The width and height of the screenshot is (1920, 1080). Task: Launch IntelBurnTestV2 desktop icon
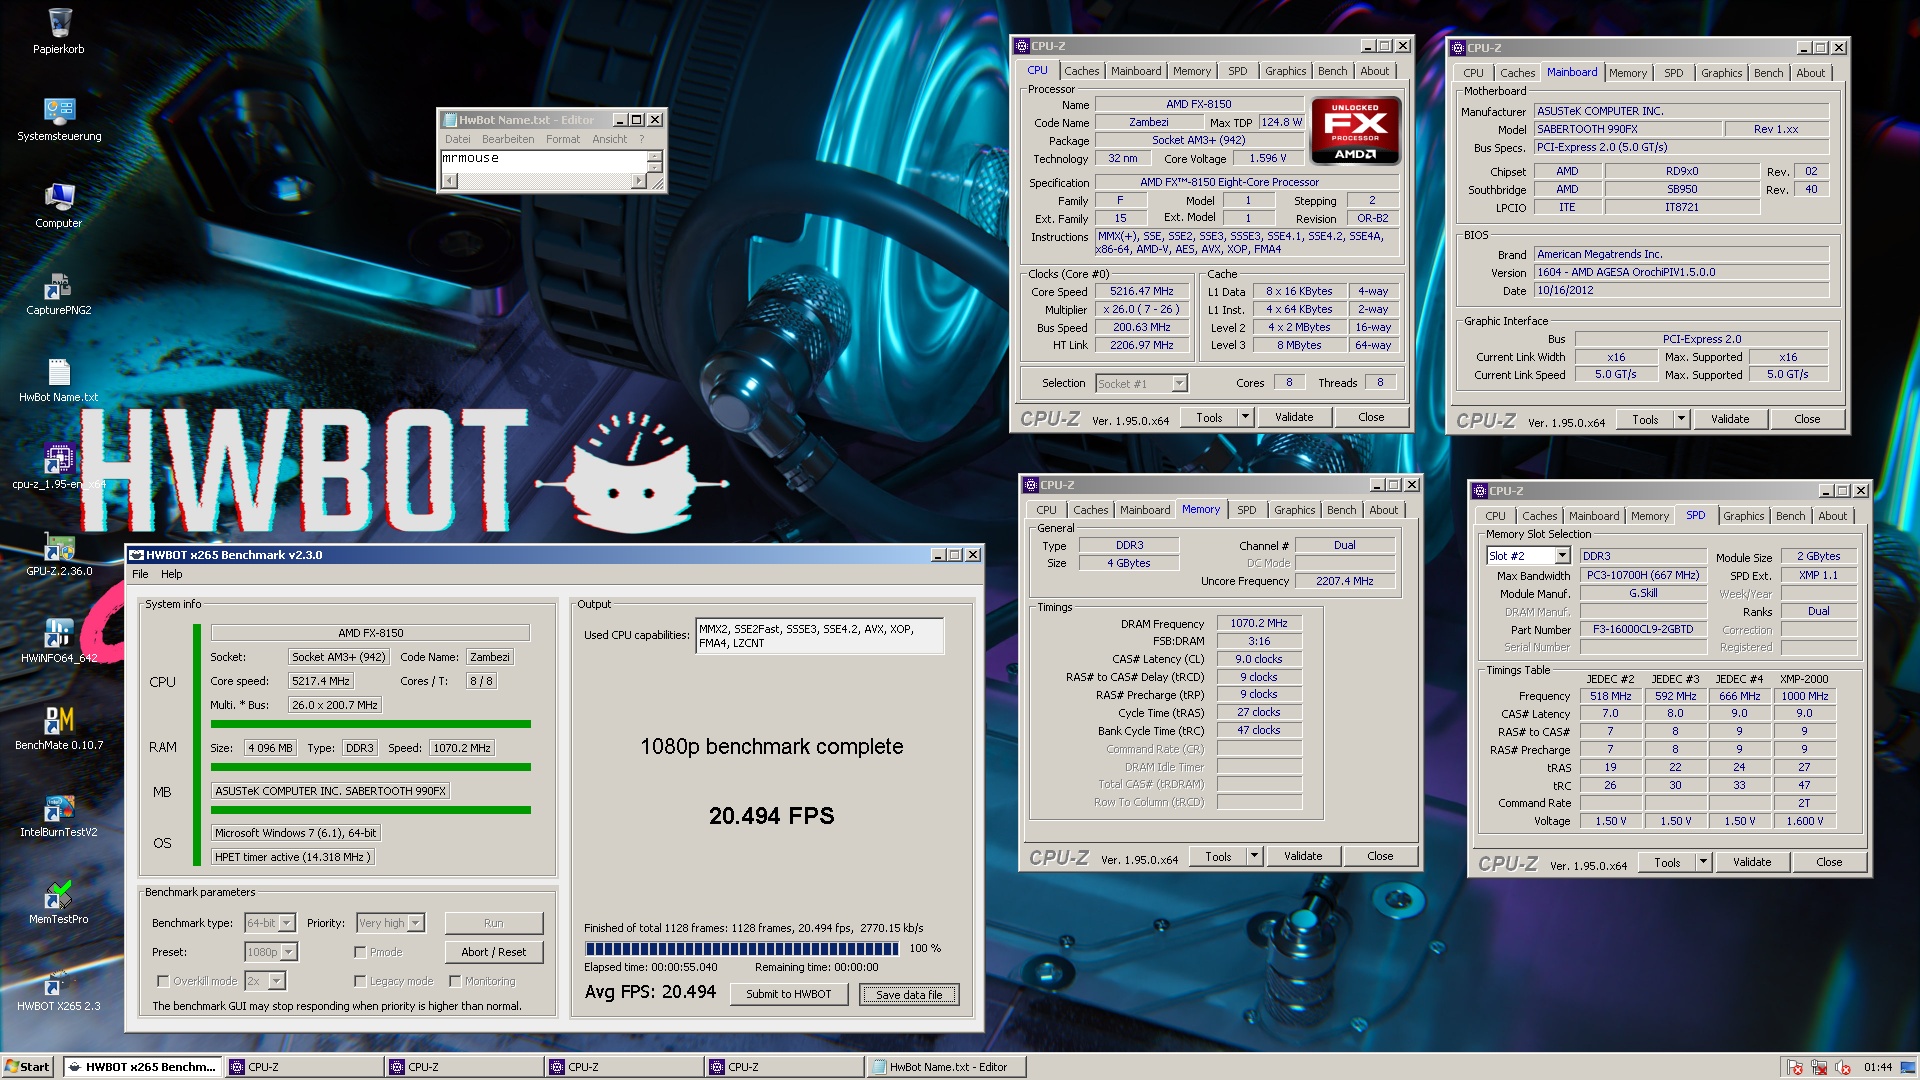coord(59,807)
